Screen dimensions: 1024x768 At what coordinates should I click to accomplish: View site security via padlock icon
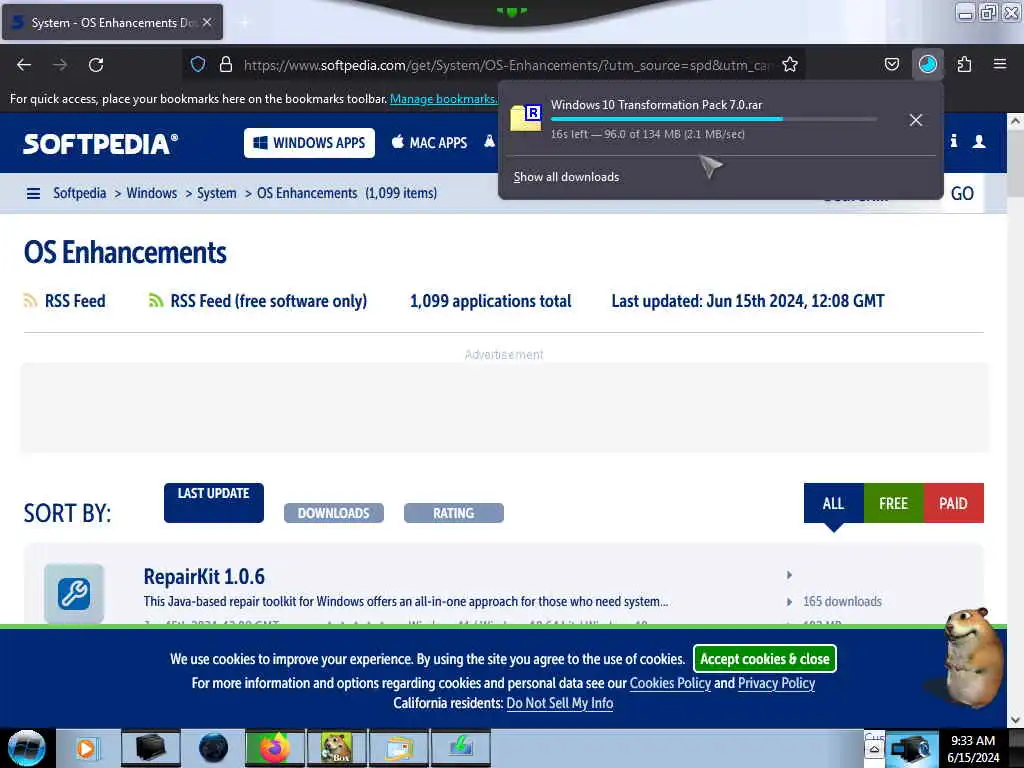click(226, 64)
